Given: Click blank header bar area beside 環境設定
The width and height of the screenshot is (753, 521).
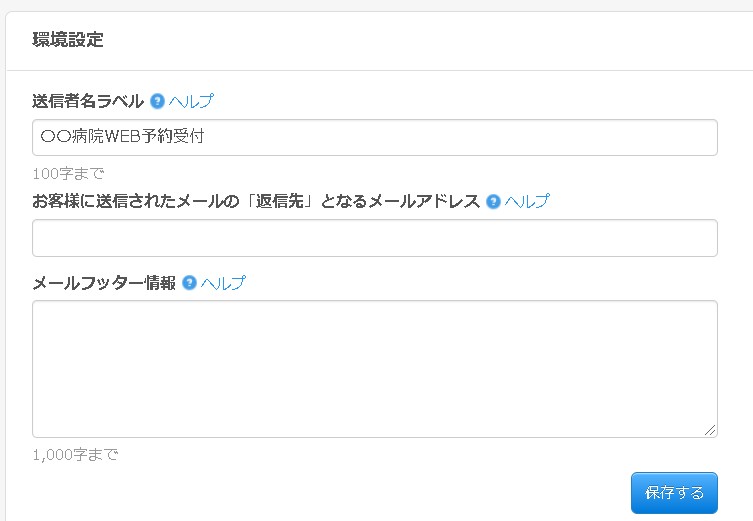Looking at the screenshot, I should [x=420, y=41].
